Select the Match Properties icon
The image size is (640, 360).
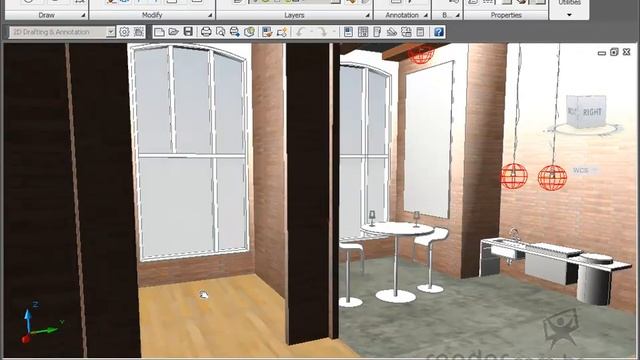(267, 32)
